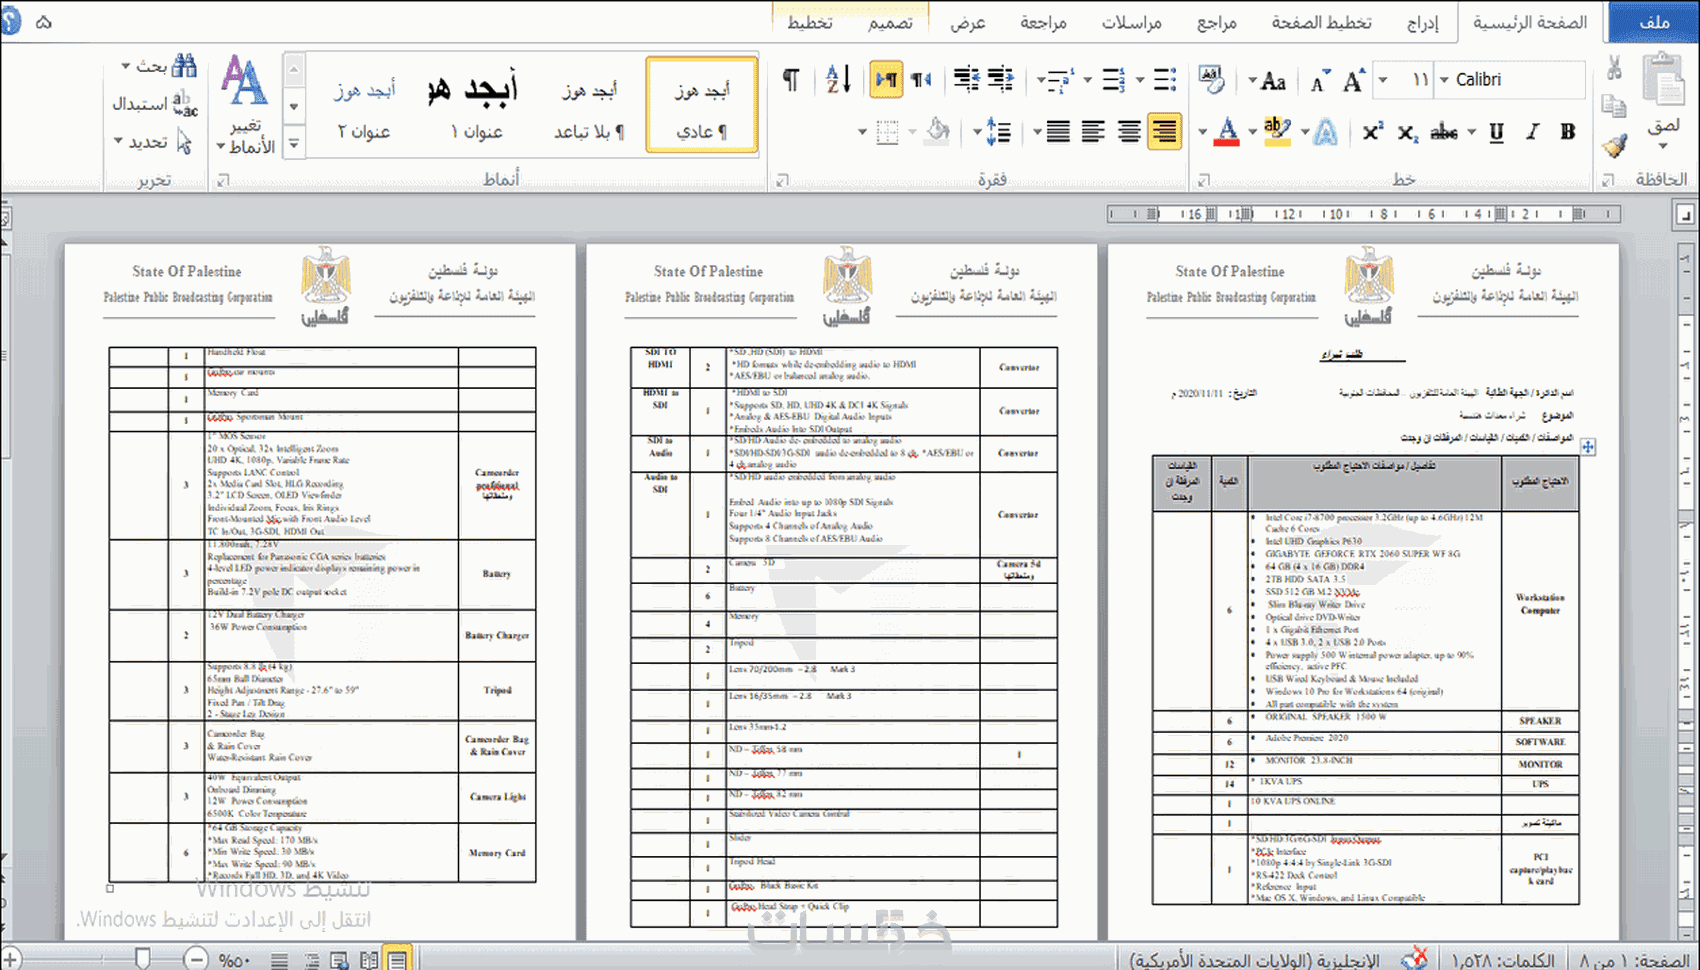Click the Change Styles icon
The image size is (1700, 970).
pyautogui.click(x=245, y=105)
